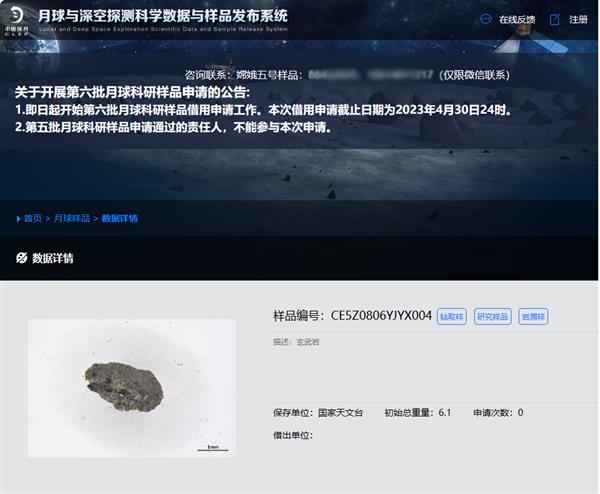Click the 岩屑样 tag
The height and width of the screenshot is (494, 600).
tap(533, 316)
